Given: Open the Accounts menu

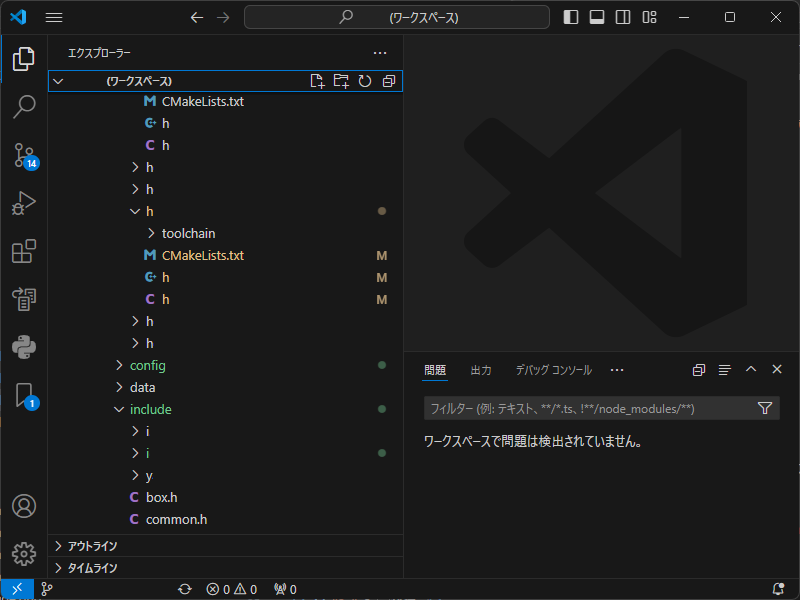Looking at the screenshot, I should click(23, 506).
